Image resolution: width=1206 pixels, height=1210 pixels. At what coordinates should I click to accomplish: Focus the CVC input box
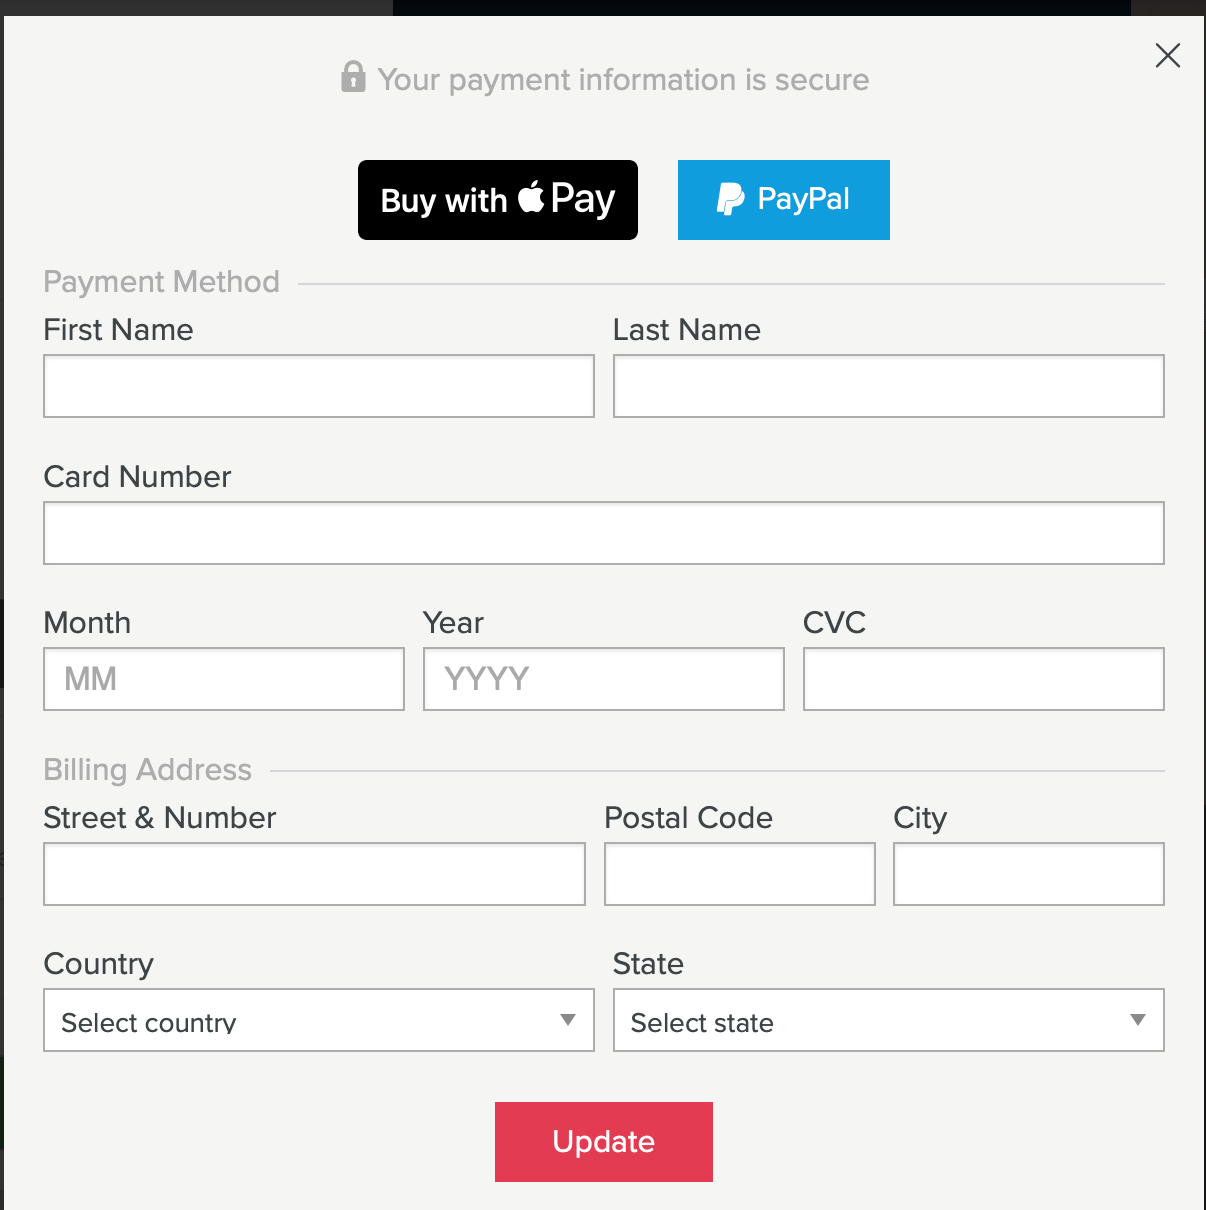(984, 679)
